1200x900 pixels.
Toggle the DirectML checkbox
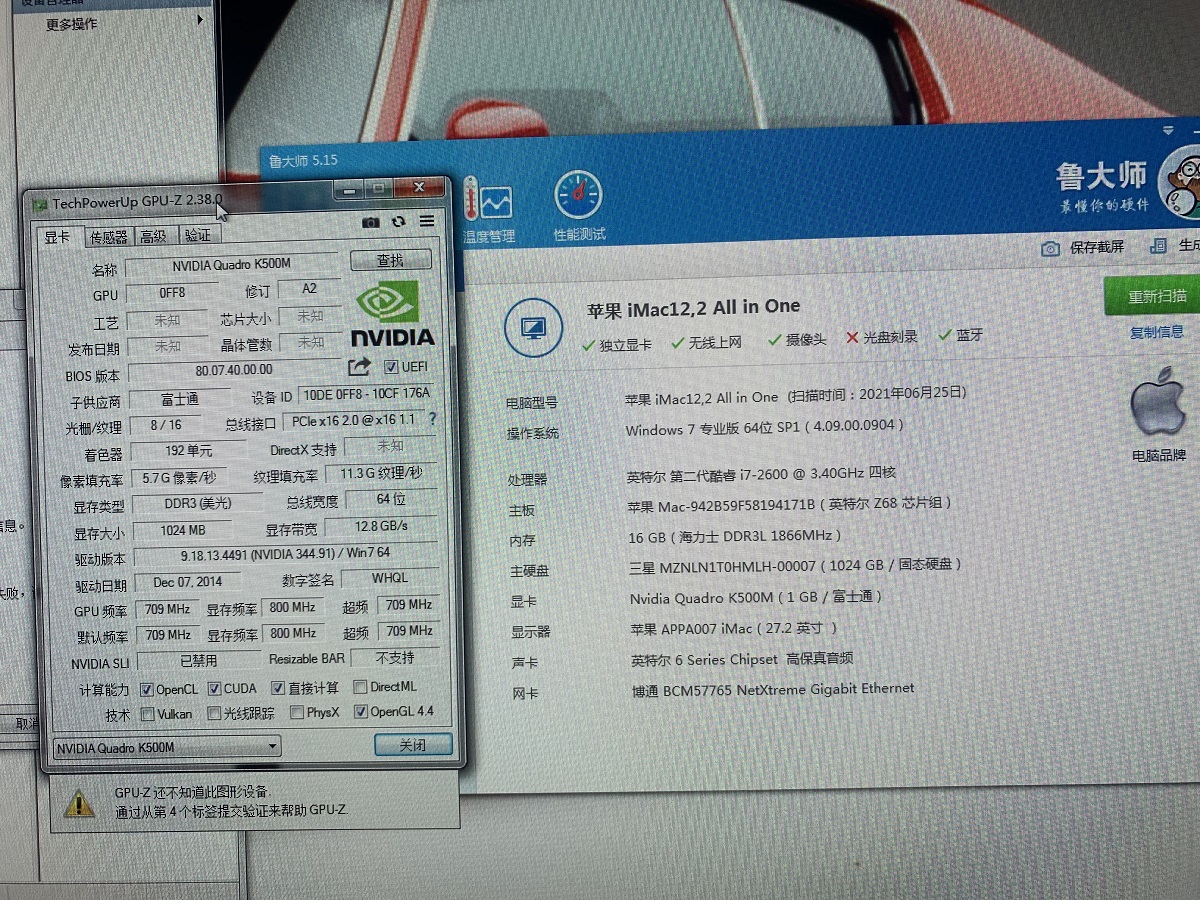[x=360, y=687]
